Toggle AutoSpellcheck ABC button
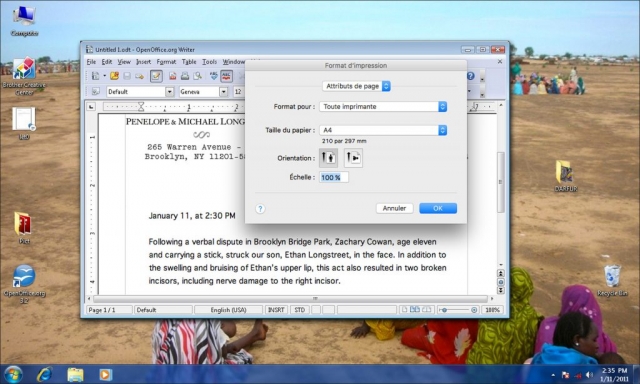This screenshot has width=640, height=384. coord(226,76)
